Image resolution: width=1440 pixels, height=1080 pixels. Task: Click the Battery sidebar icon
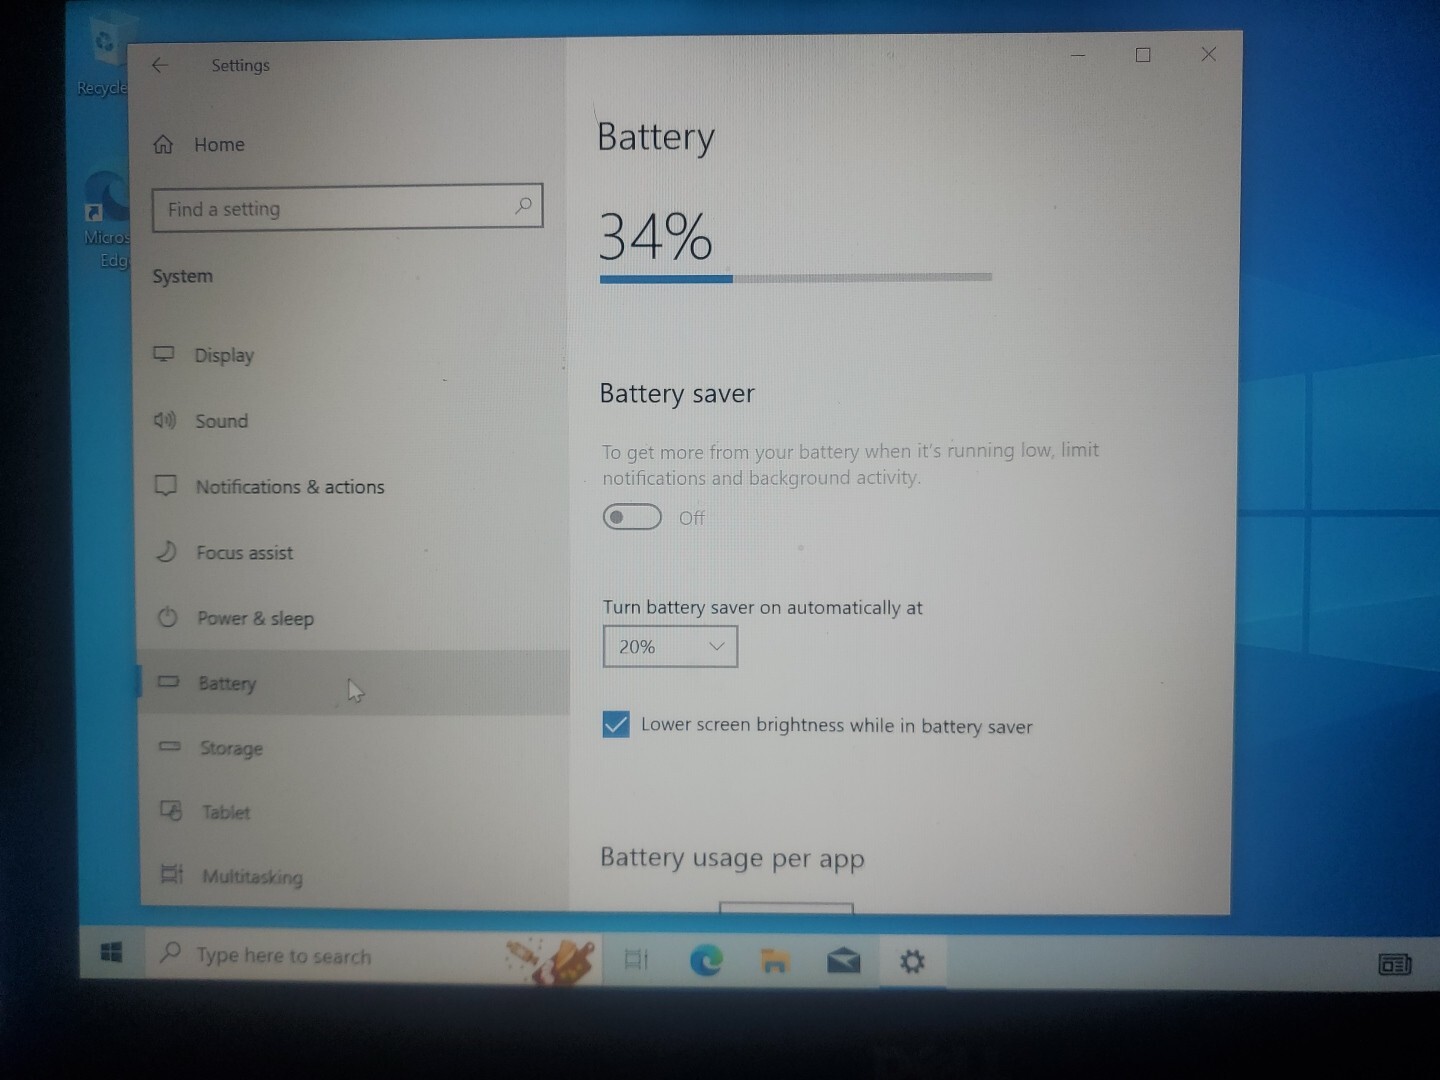coord(168,682)
